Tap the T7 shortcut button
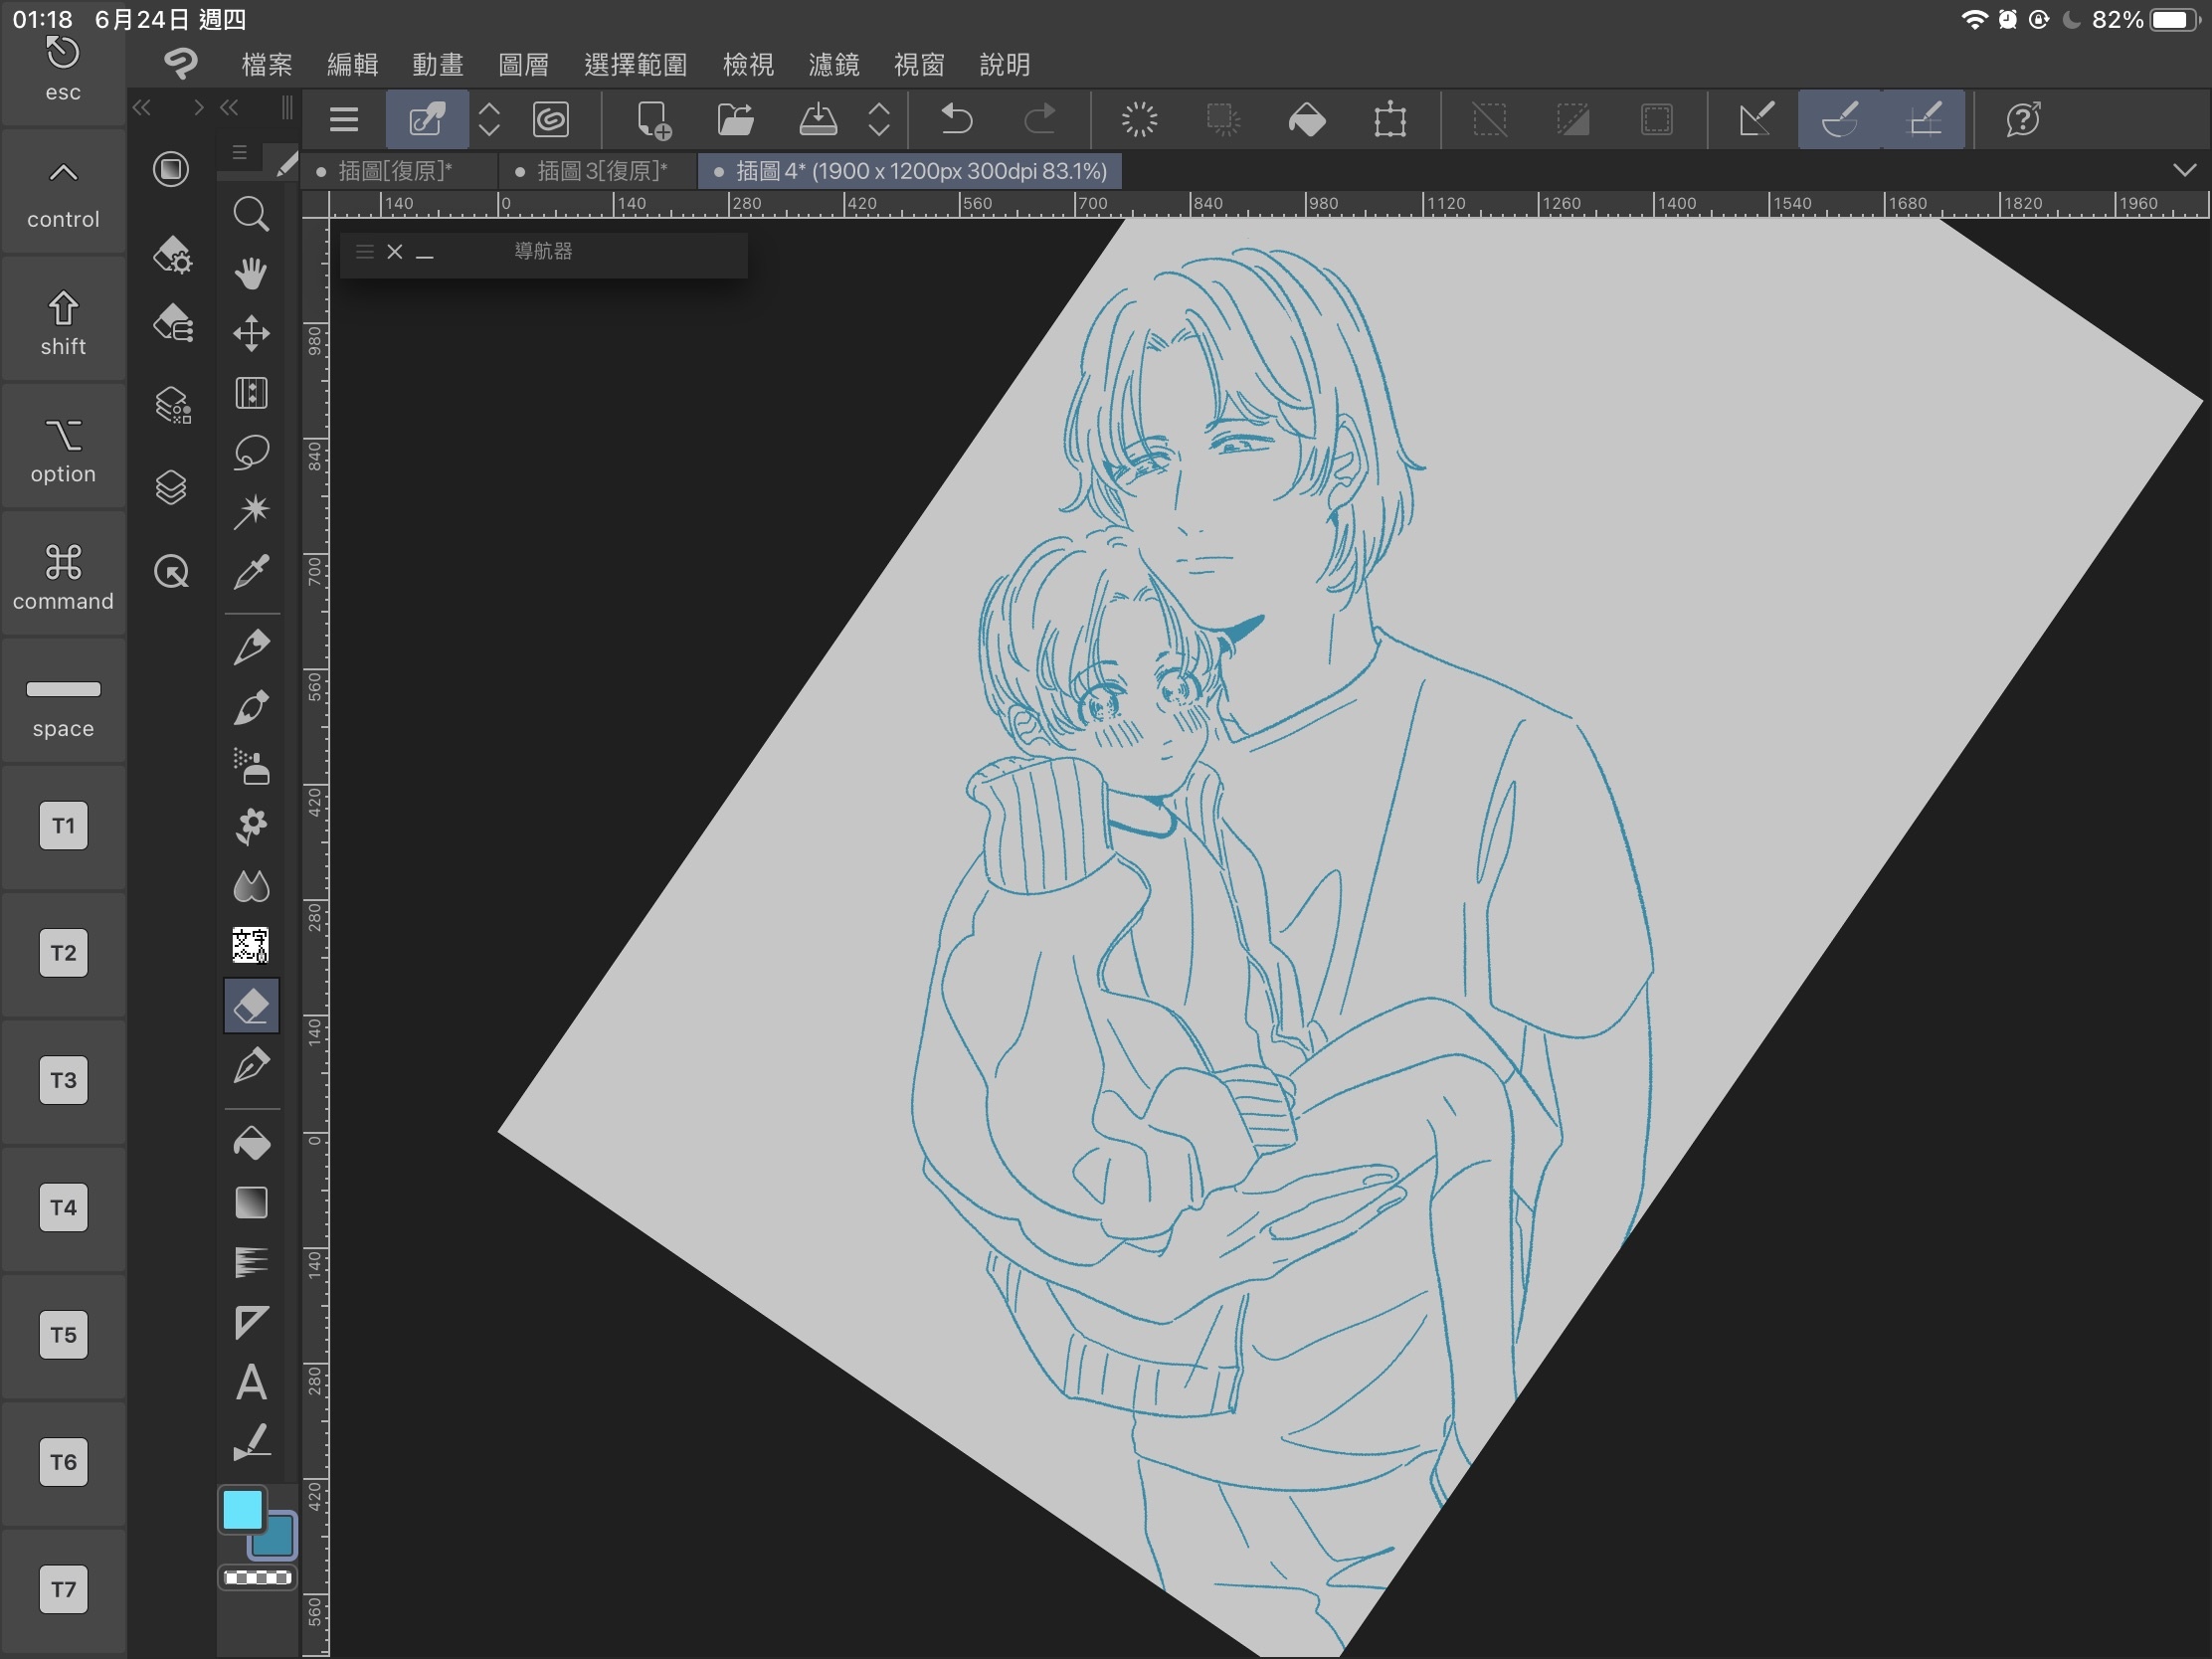The image size is (2212, 1659). 63,1589
